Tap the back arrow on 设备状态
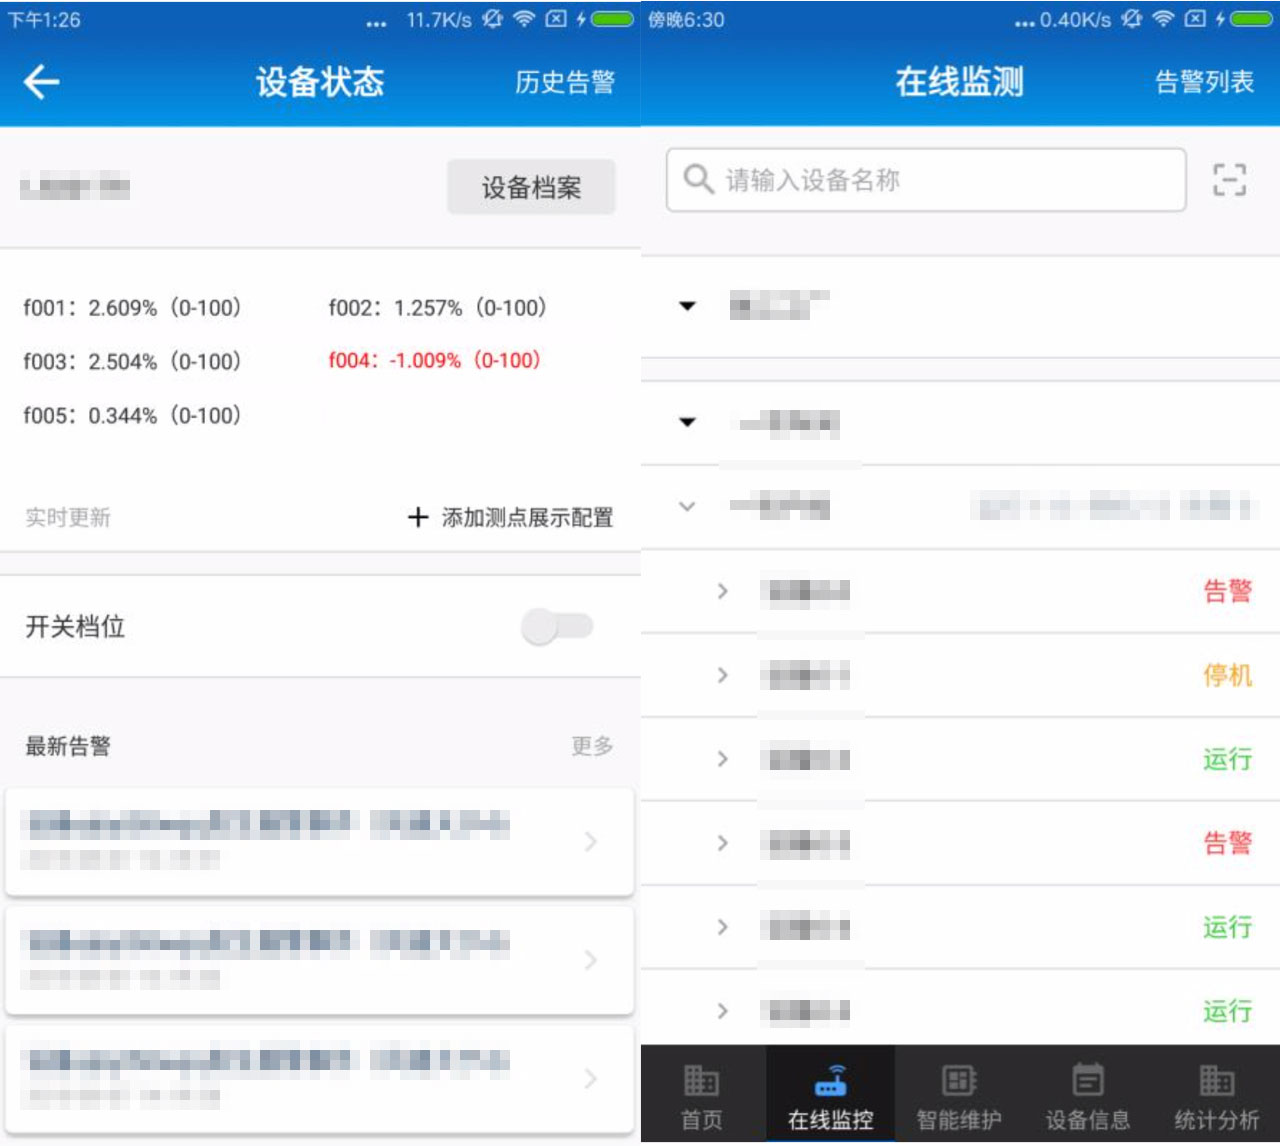The height and width of the screenshot is (1146, 1280). [x=42, y=82]
